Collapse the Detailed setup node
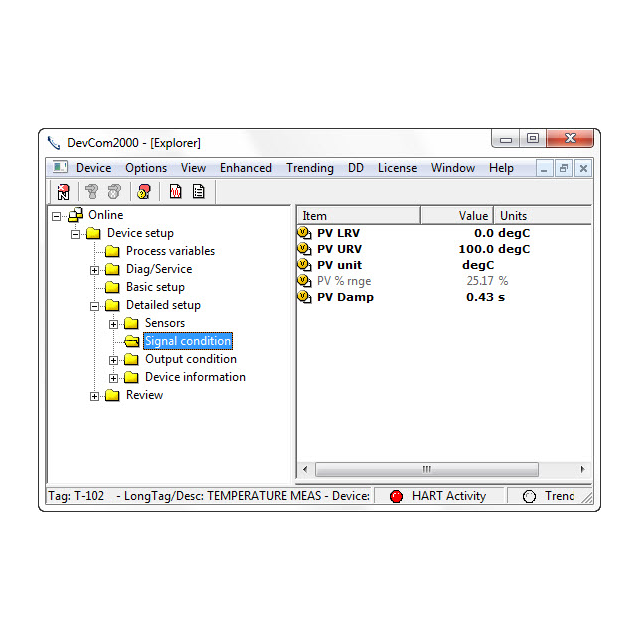This screenshot has height=640, width=640. click(94, 306)
